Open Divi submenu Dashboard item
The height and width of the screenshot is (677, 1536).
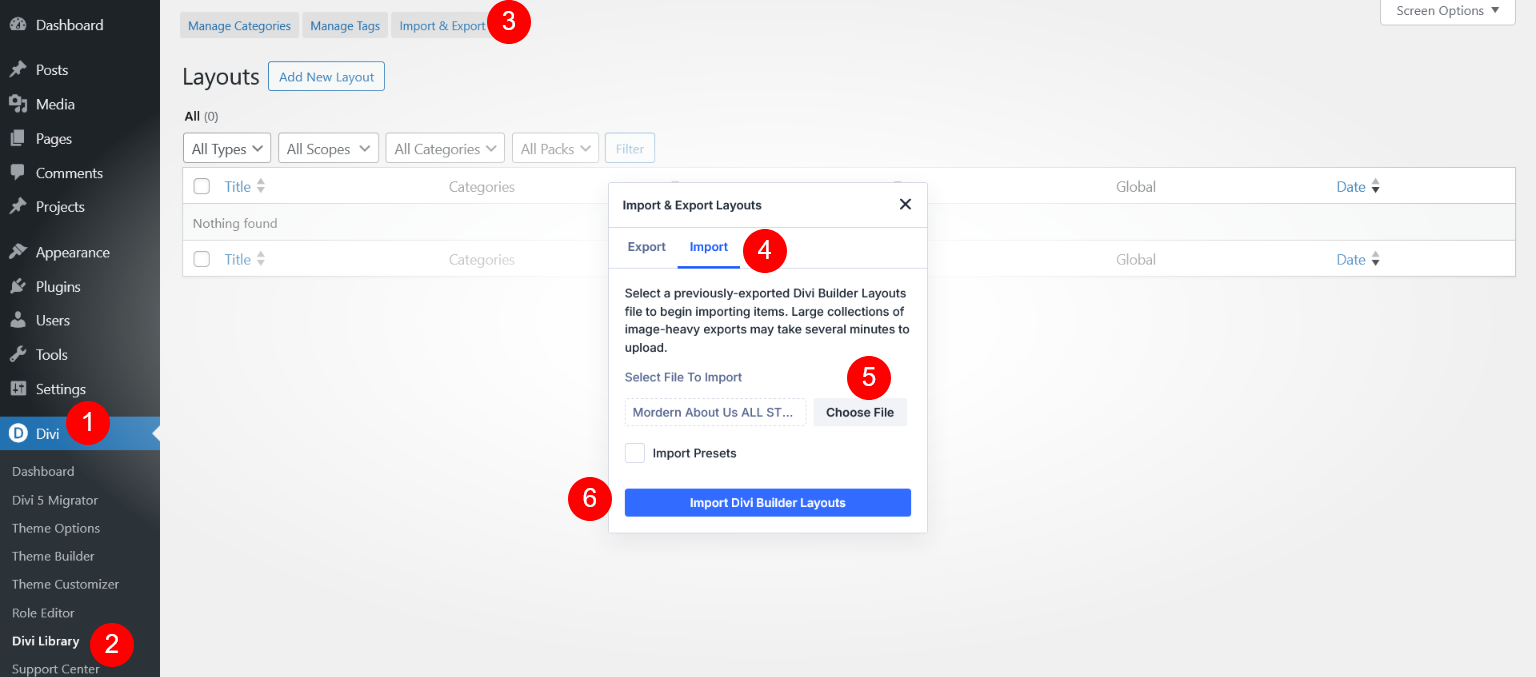point(43,471)
